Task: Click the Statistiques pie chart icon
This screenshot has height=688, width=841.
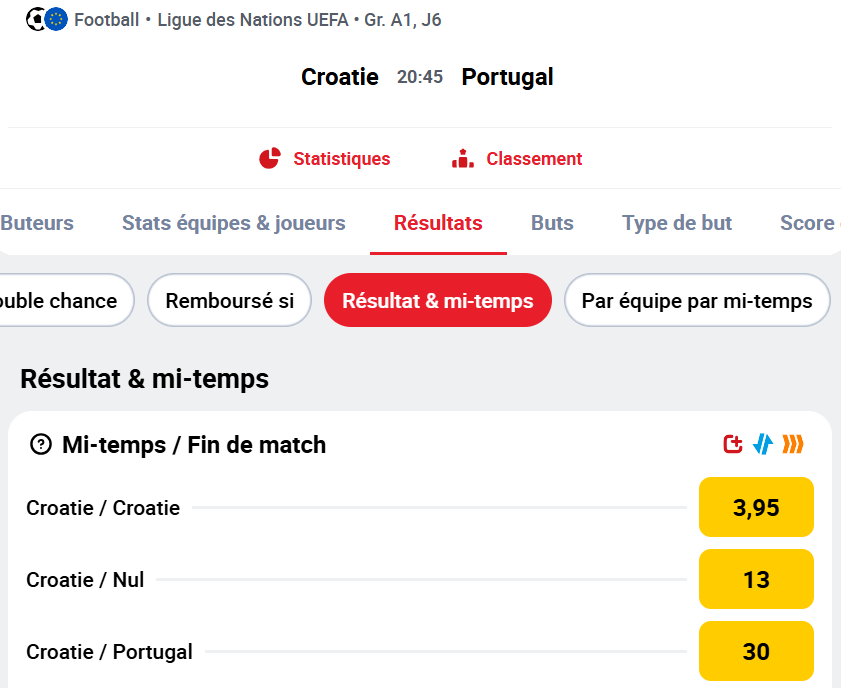Action: click(270, 159)
